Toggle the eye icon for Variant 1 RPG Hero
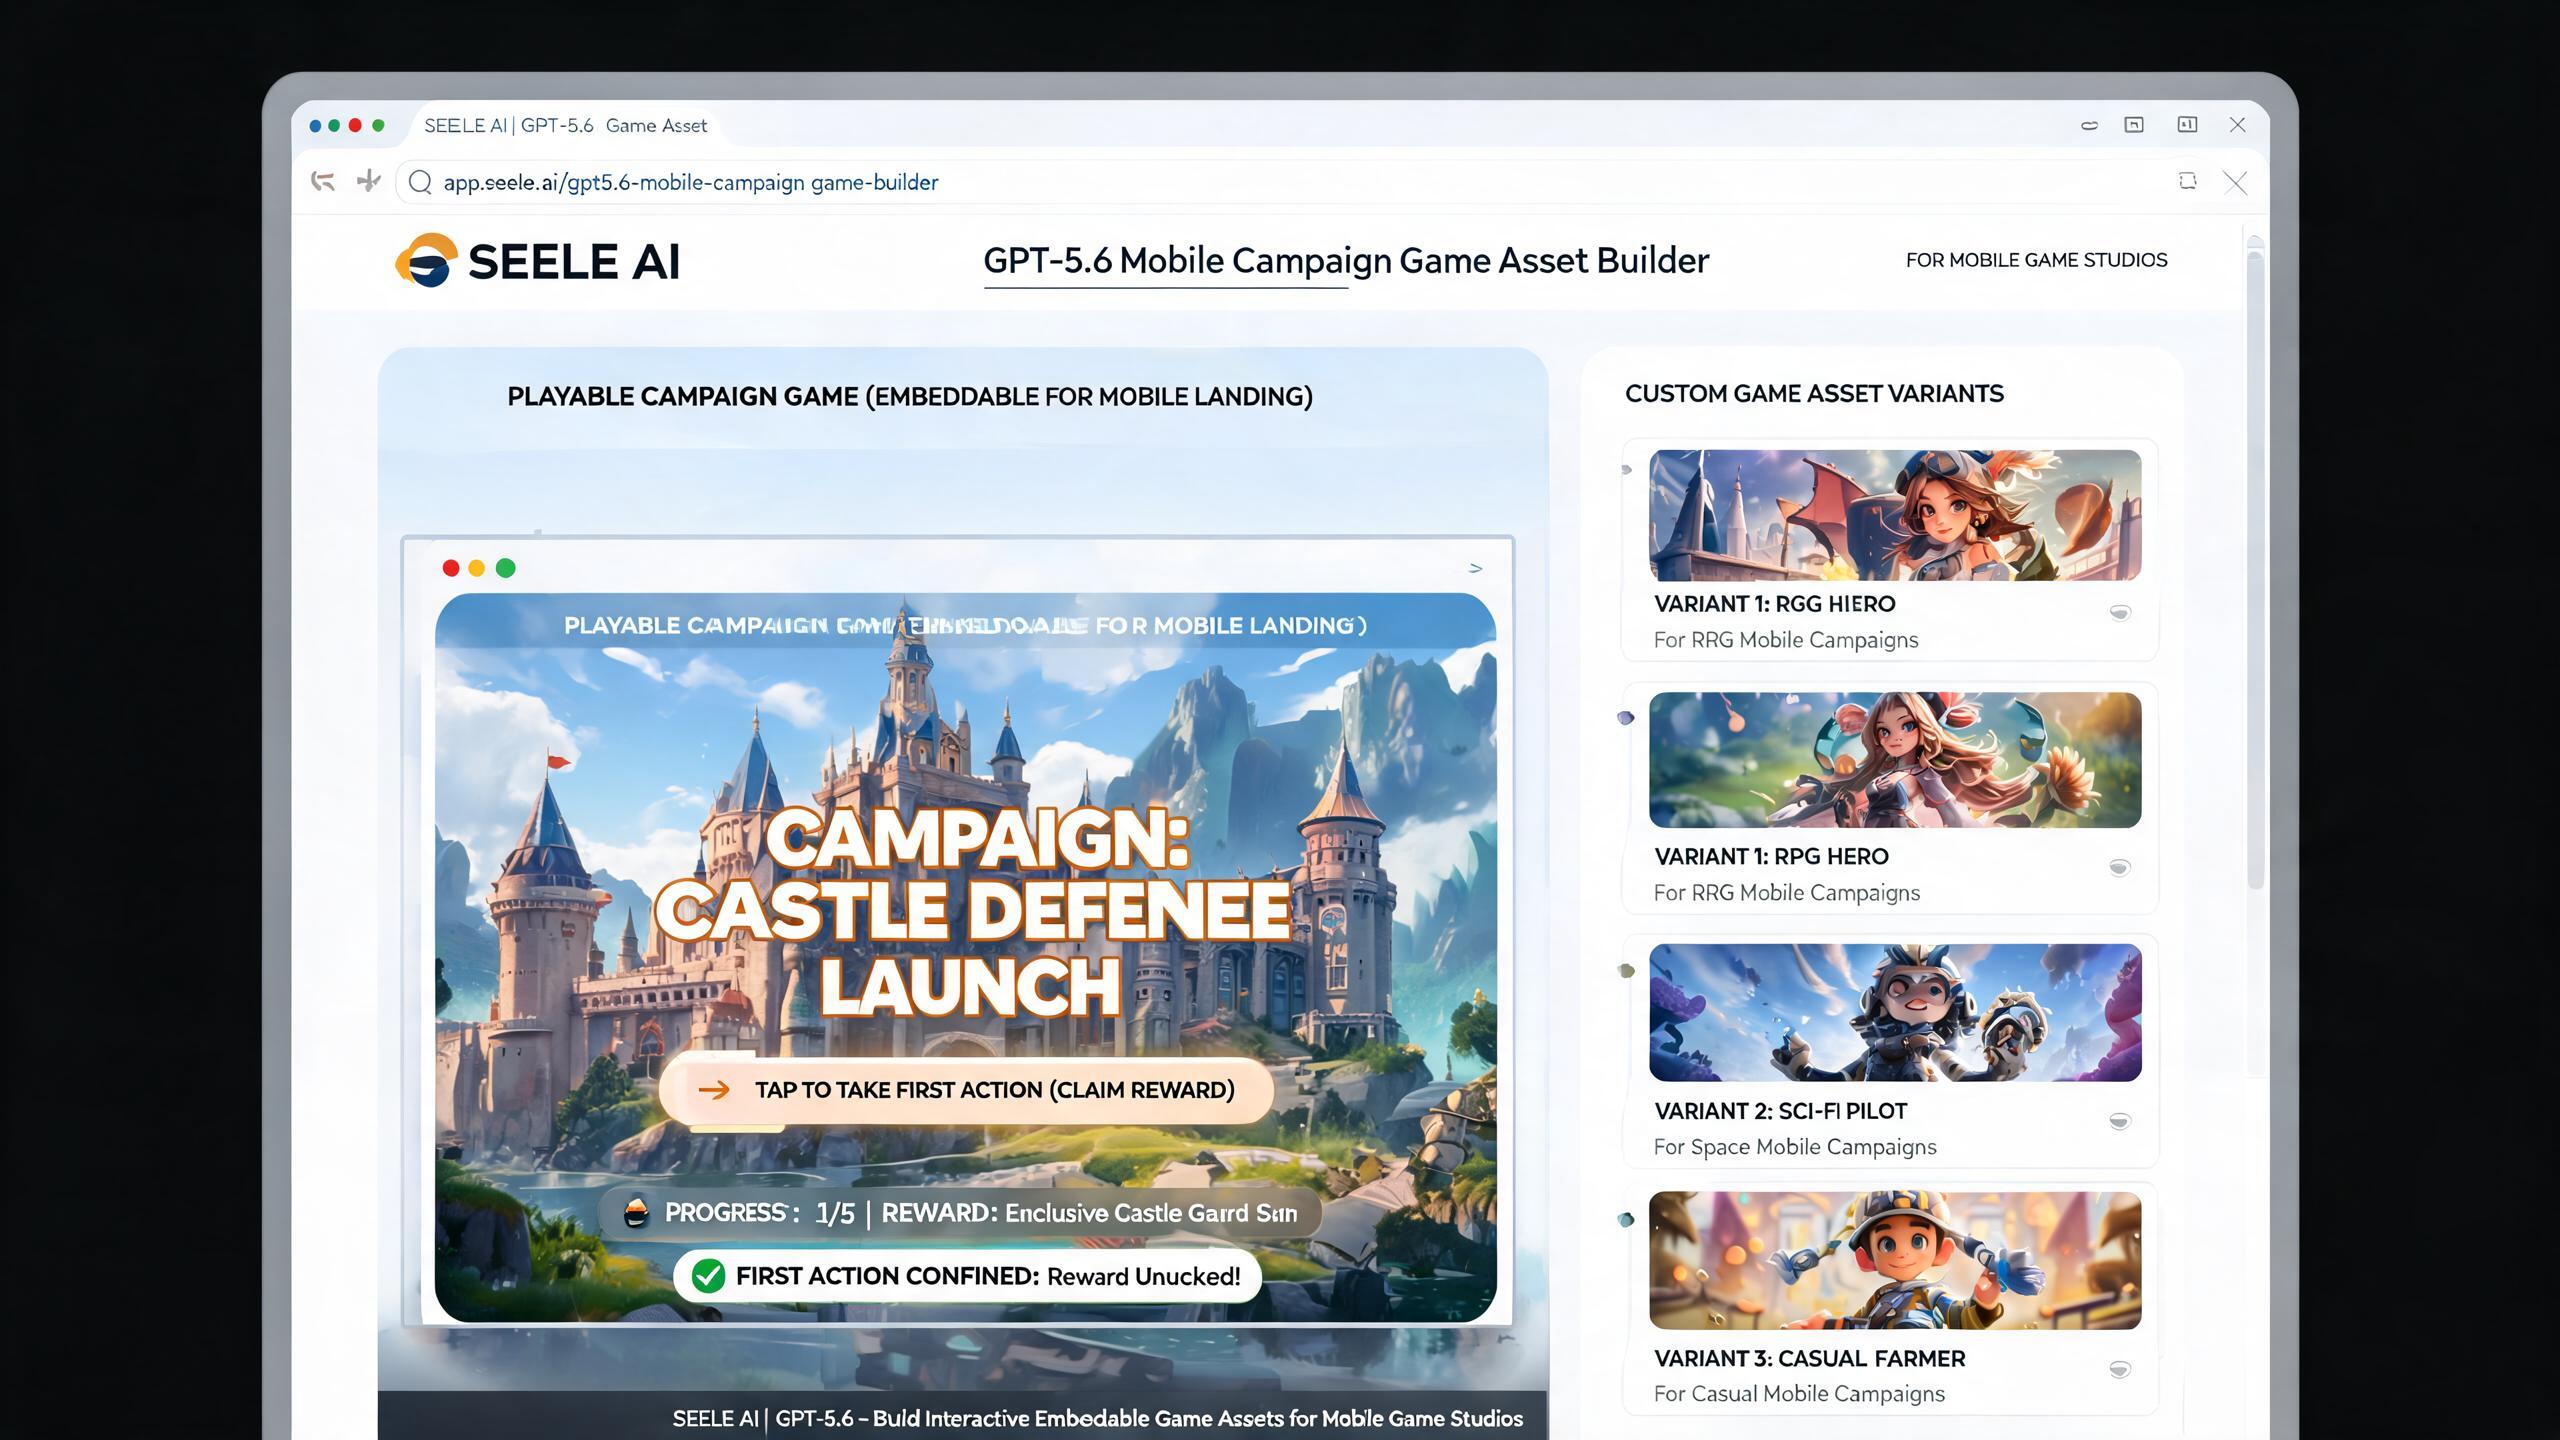Image resolution: width=2560 pixels, height=1440 pixels. (x=2119, y=867)
